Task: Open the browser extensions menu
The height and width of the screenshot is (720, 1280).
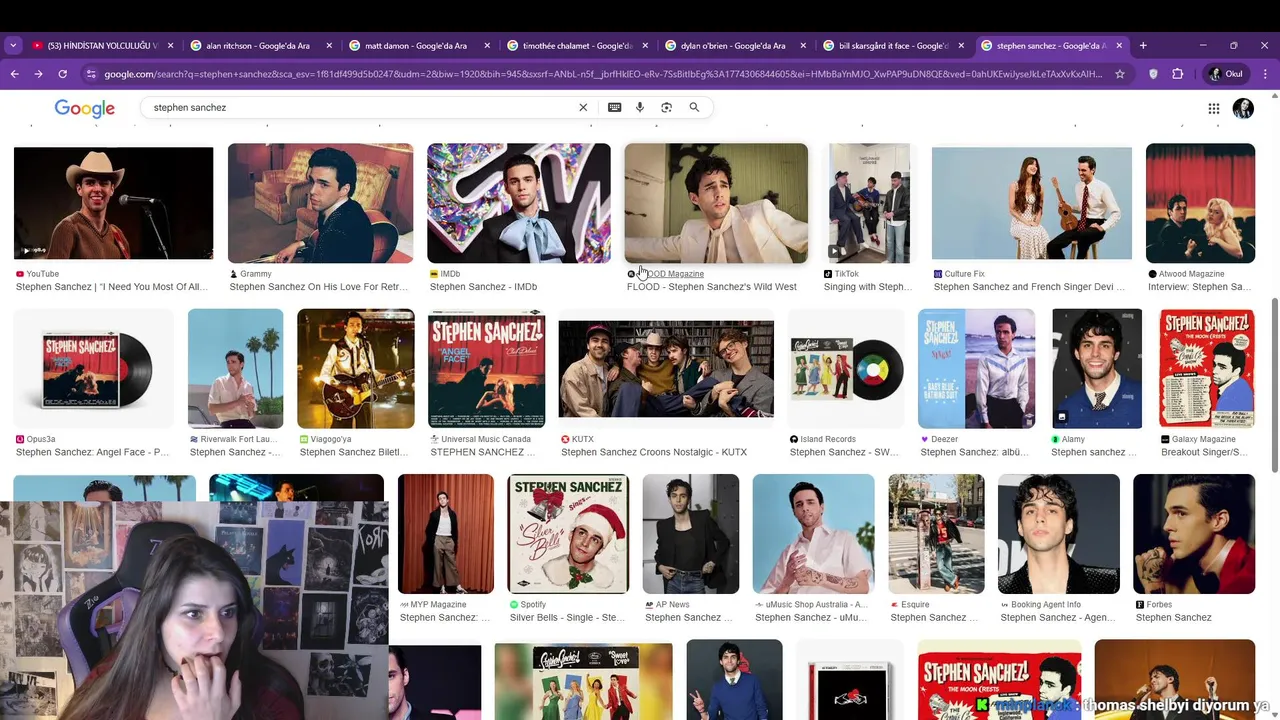Action: pyautogui.click(x=1178, y=74)
